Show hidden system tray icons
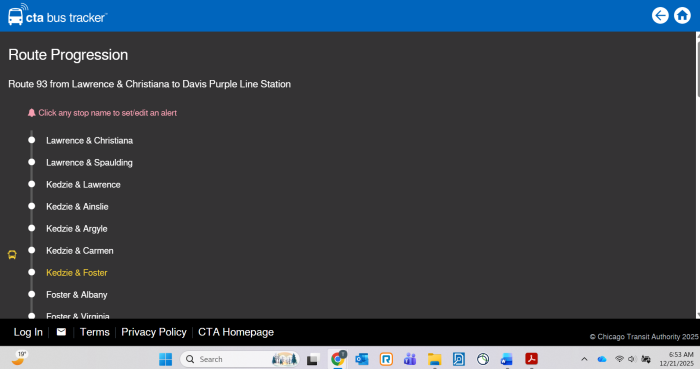The height and width of the screenshot is (369, 700). tap(584, 359)
